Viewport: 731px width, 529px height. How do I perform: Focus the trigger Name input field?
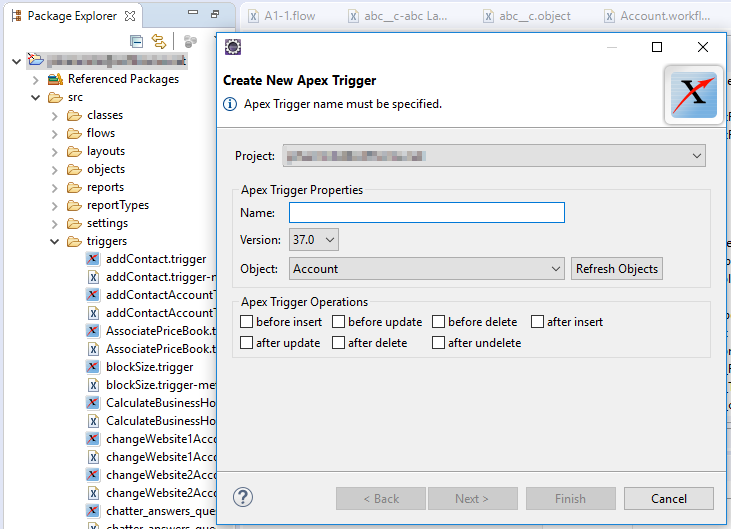(427, 213)
